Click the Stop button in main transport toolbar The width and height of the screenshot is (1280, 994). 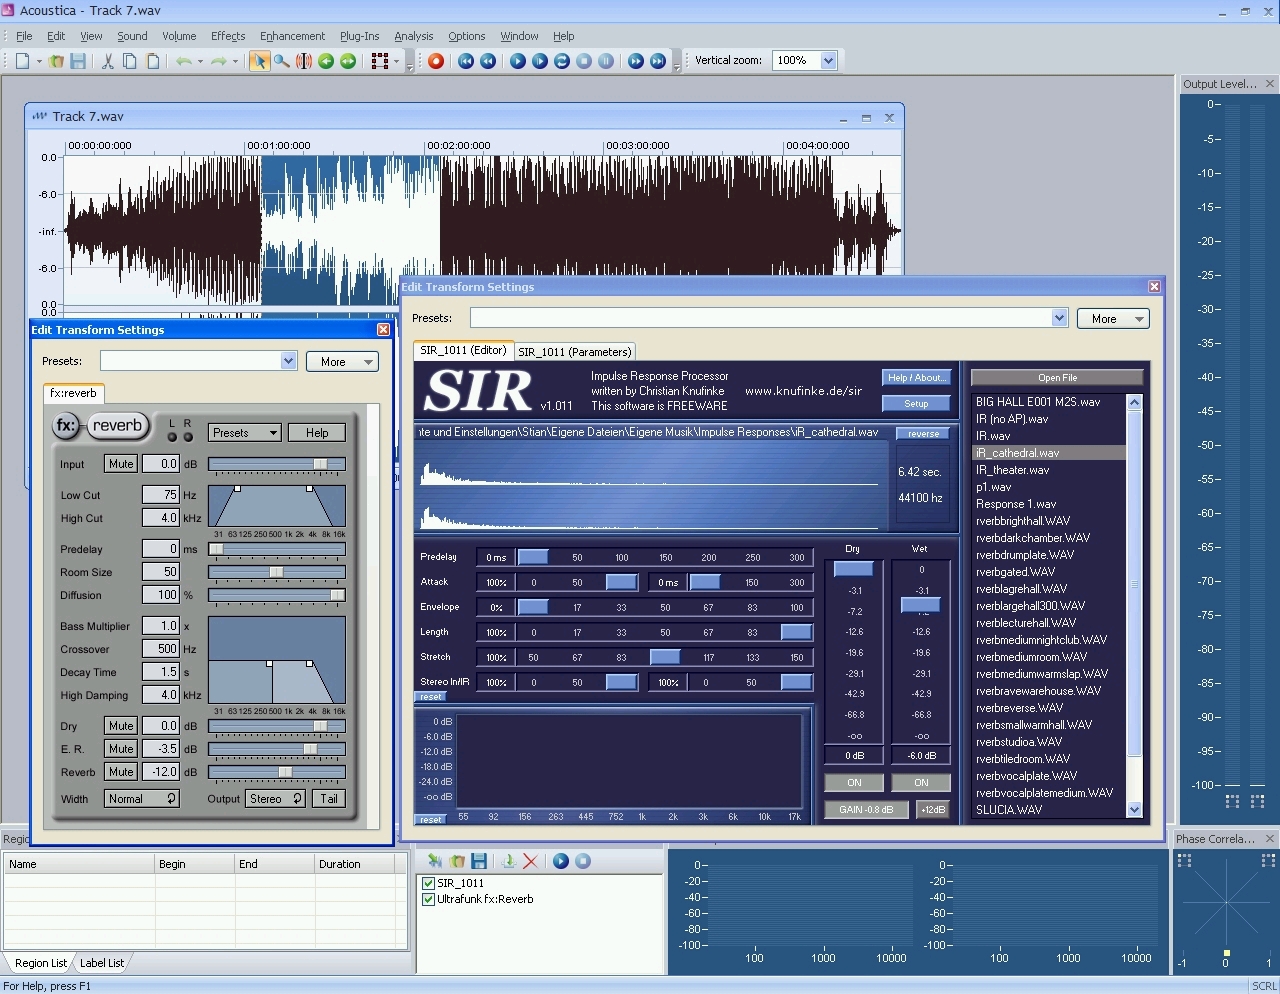point(584,61)
